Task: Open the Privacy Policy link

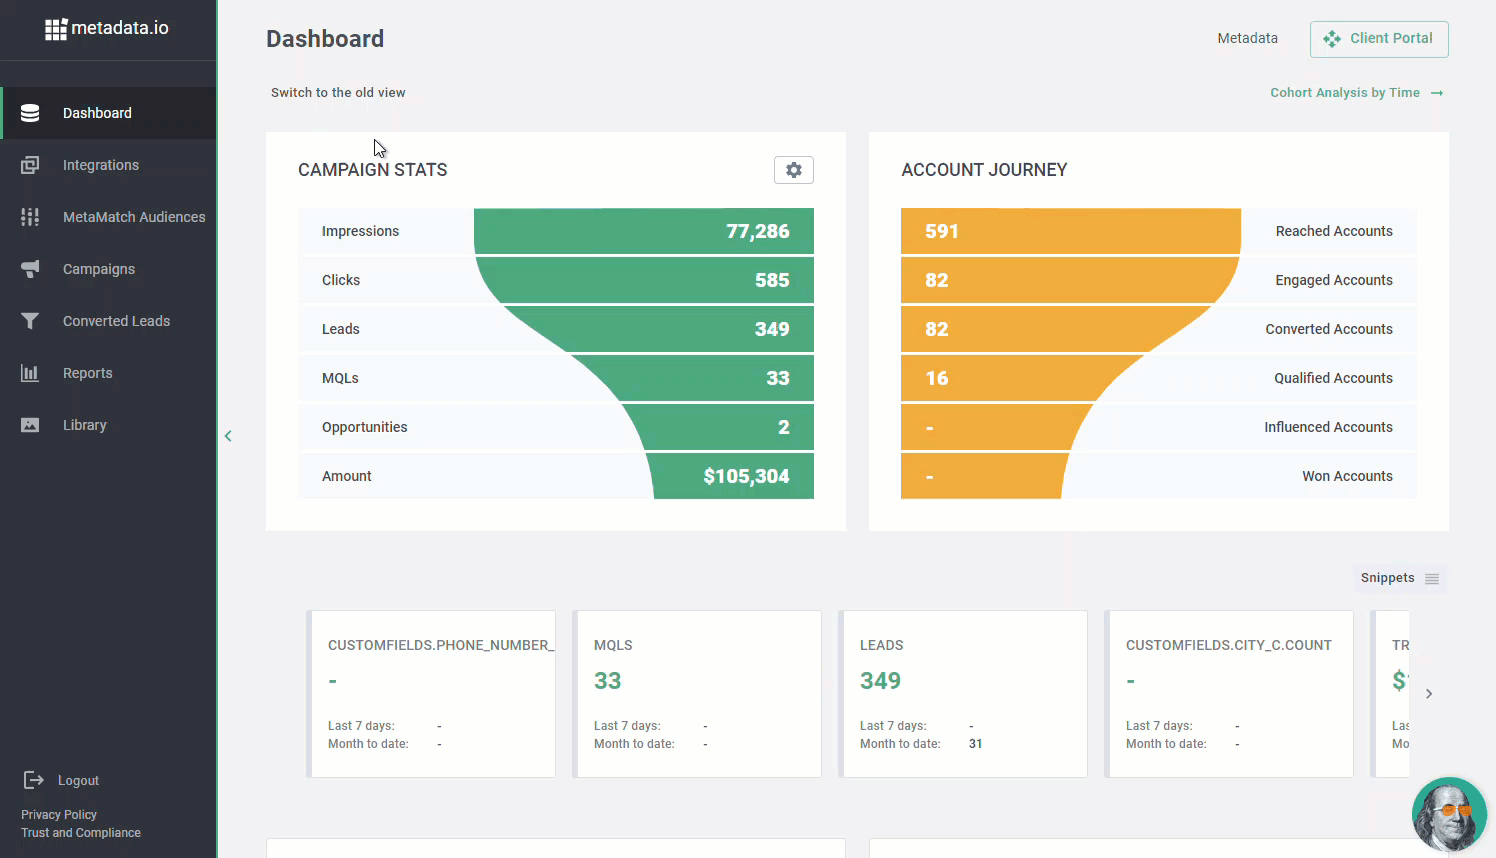Action: [59, 815]
